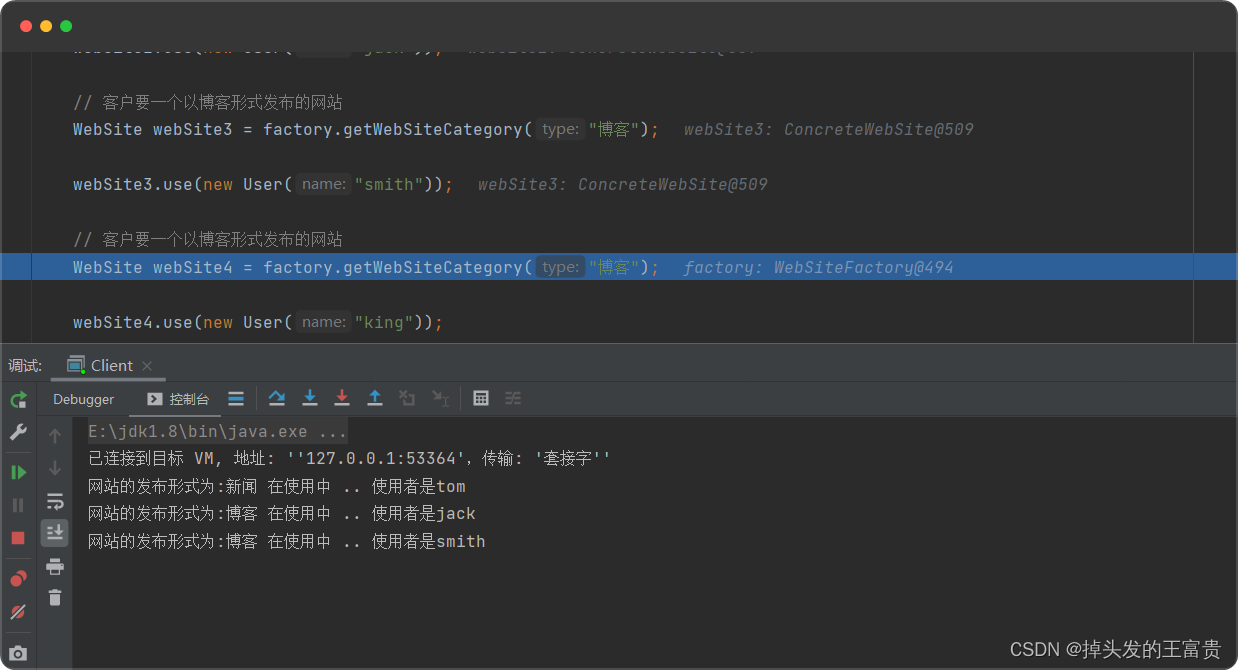Click inline hint ConcreteWebSite@509 after webSite3 declaration
Viewport: 1238px width, 670px height.
click(x=828, y=129)
